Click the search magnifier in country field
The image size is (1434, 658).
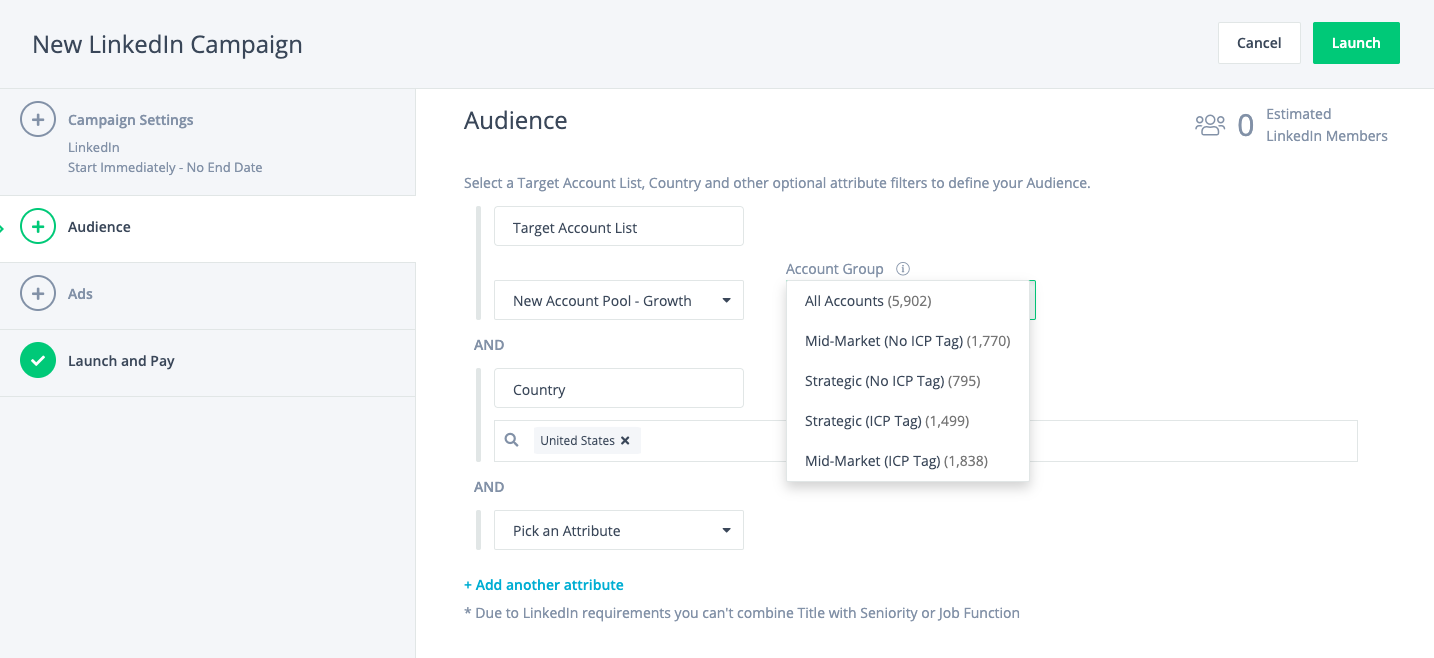click(512, 440)
